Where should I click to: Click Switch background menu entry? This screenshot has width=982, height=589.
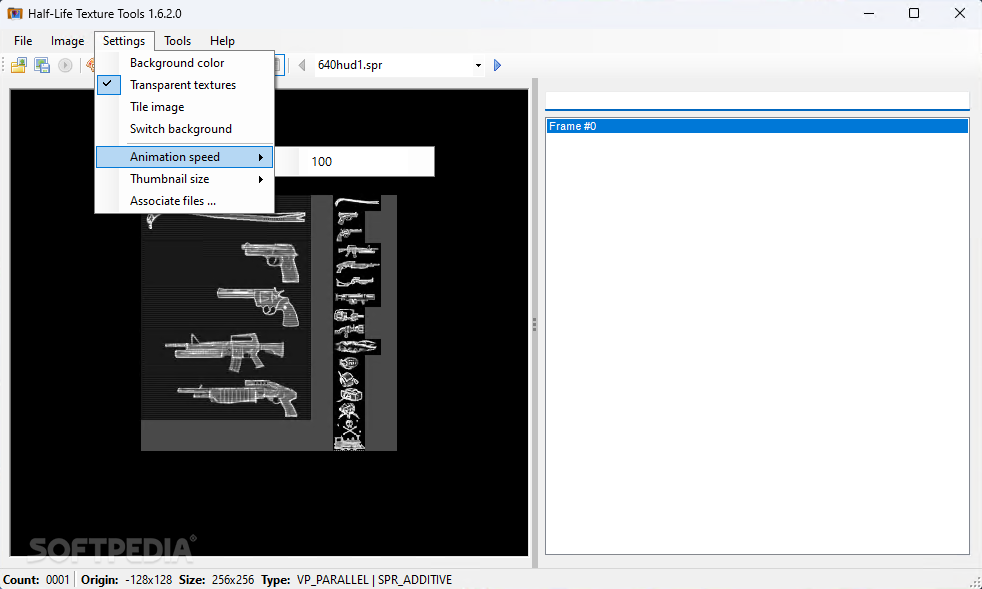(x=185, y=128)
